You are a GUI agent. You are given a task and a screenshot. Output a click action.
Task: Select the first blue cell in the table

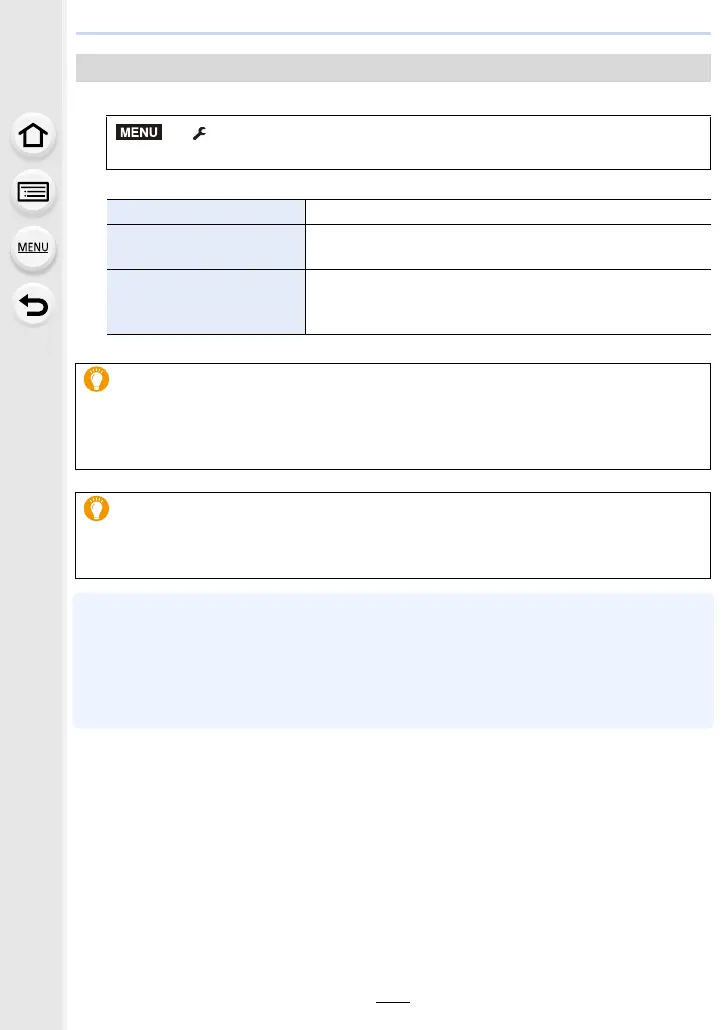tap(205, 210)
